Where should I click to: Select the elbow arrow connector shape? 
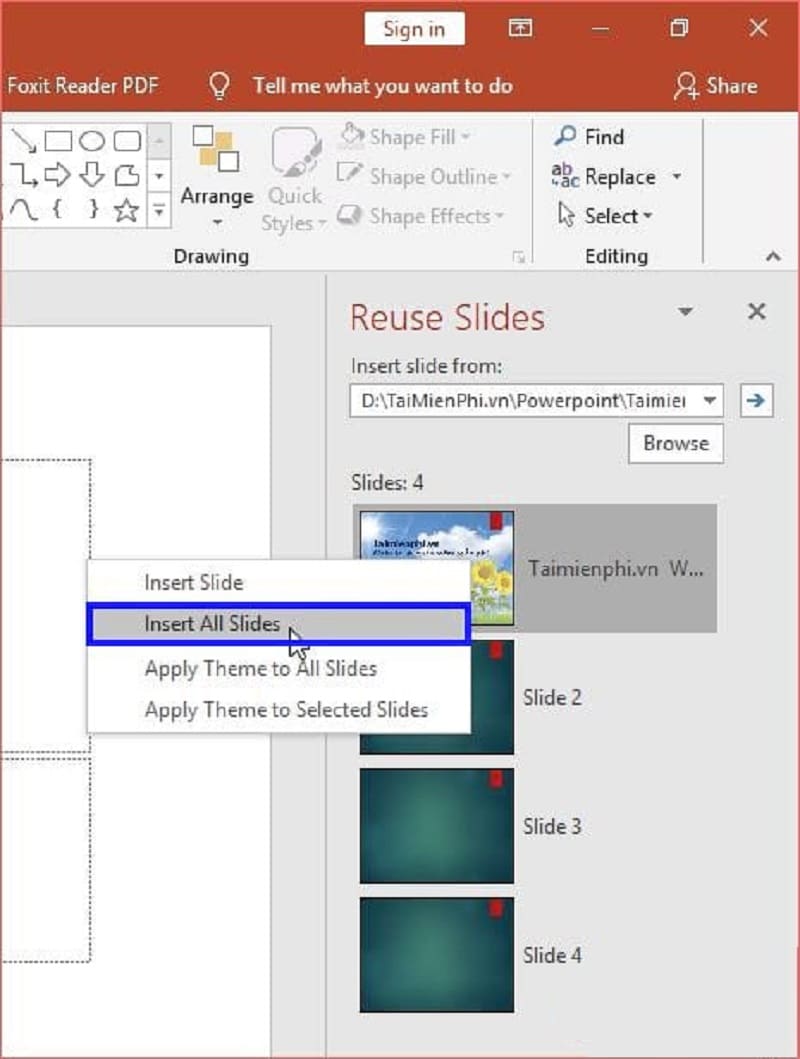coord(24,175)
